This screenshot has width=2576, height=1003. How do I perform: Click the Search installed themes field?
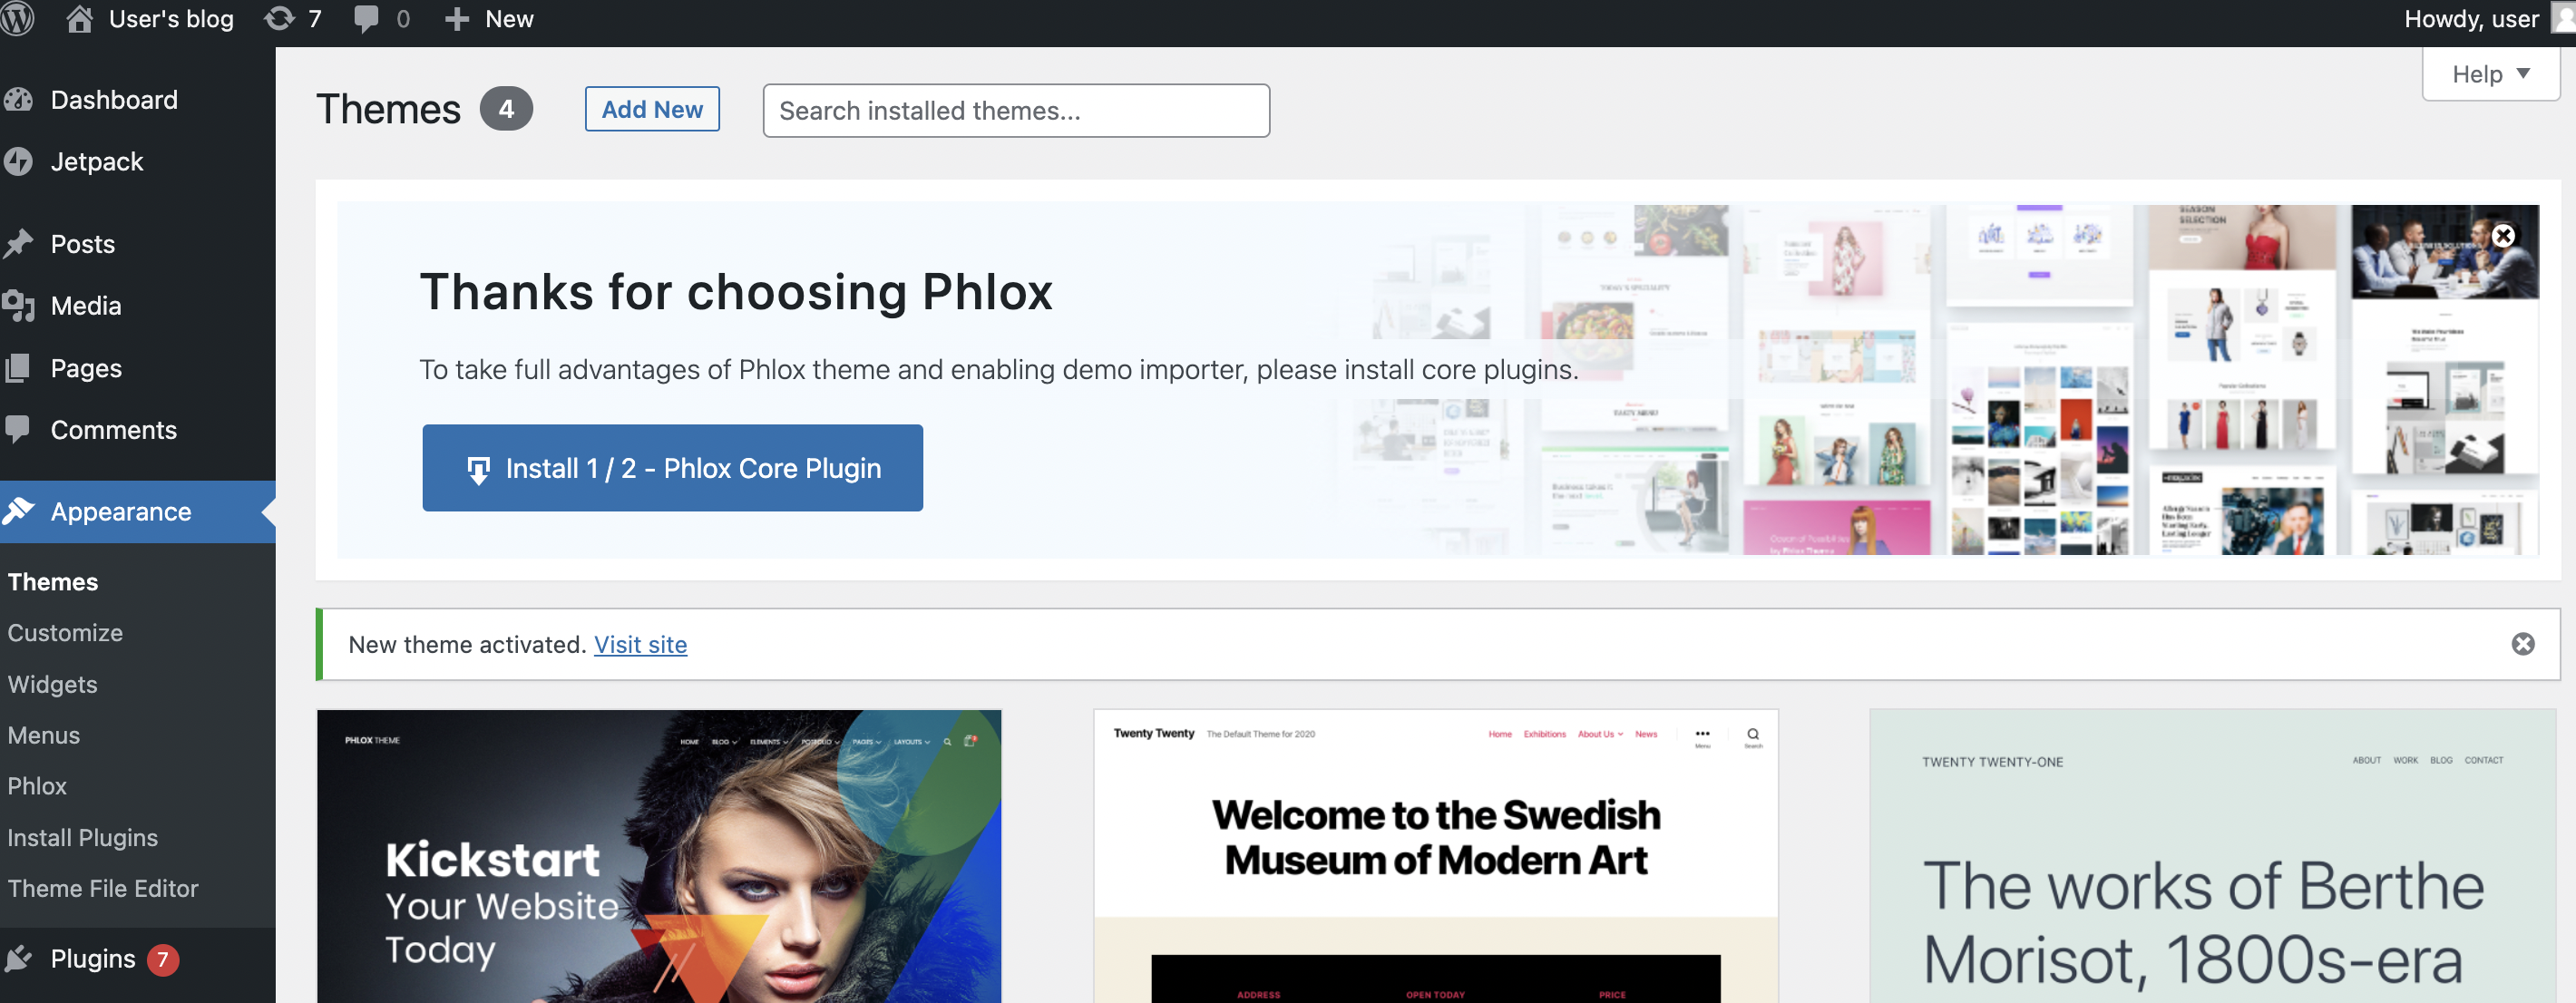(x=1015, y=111)
